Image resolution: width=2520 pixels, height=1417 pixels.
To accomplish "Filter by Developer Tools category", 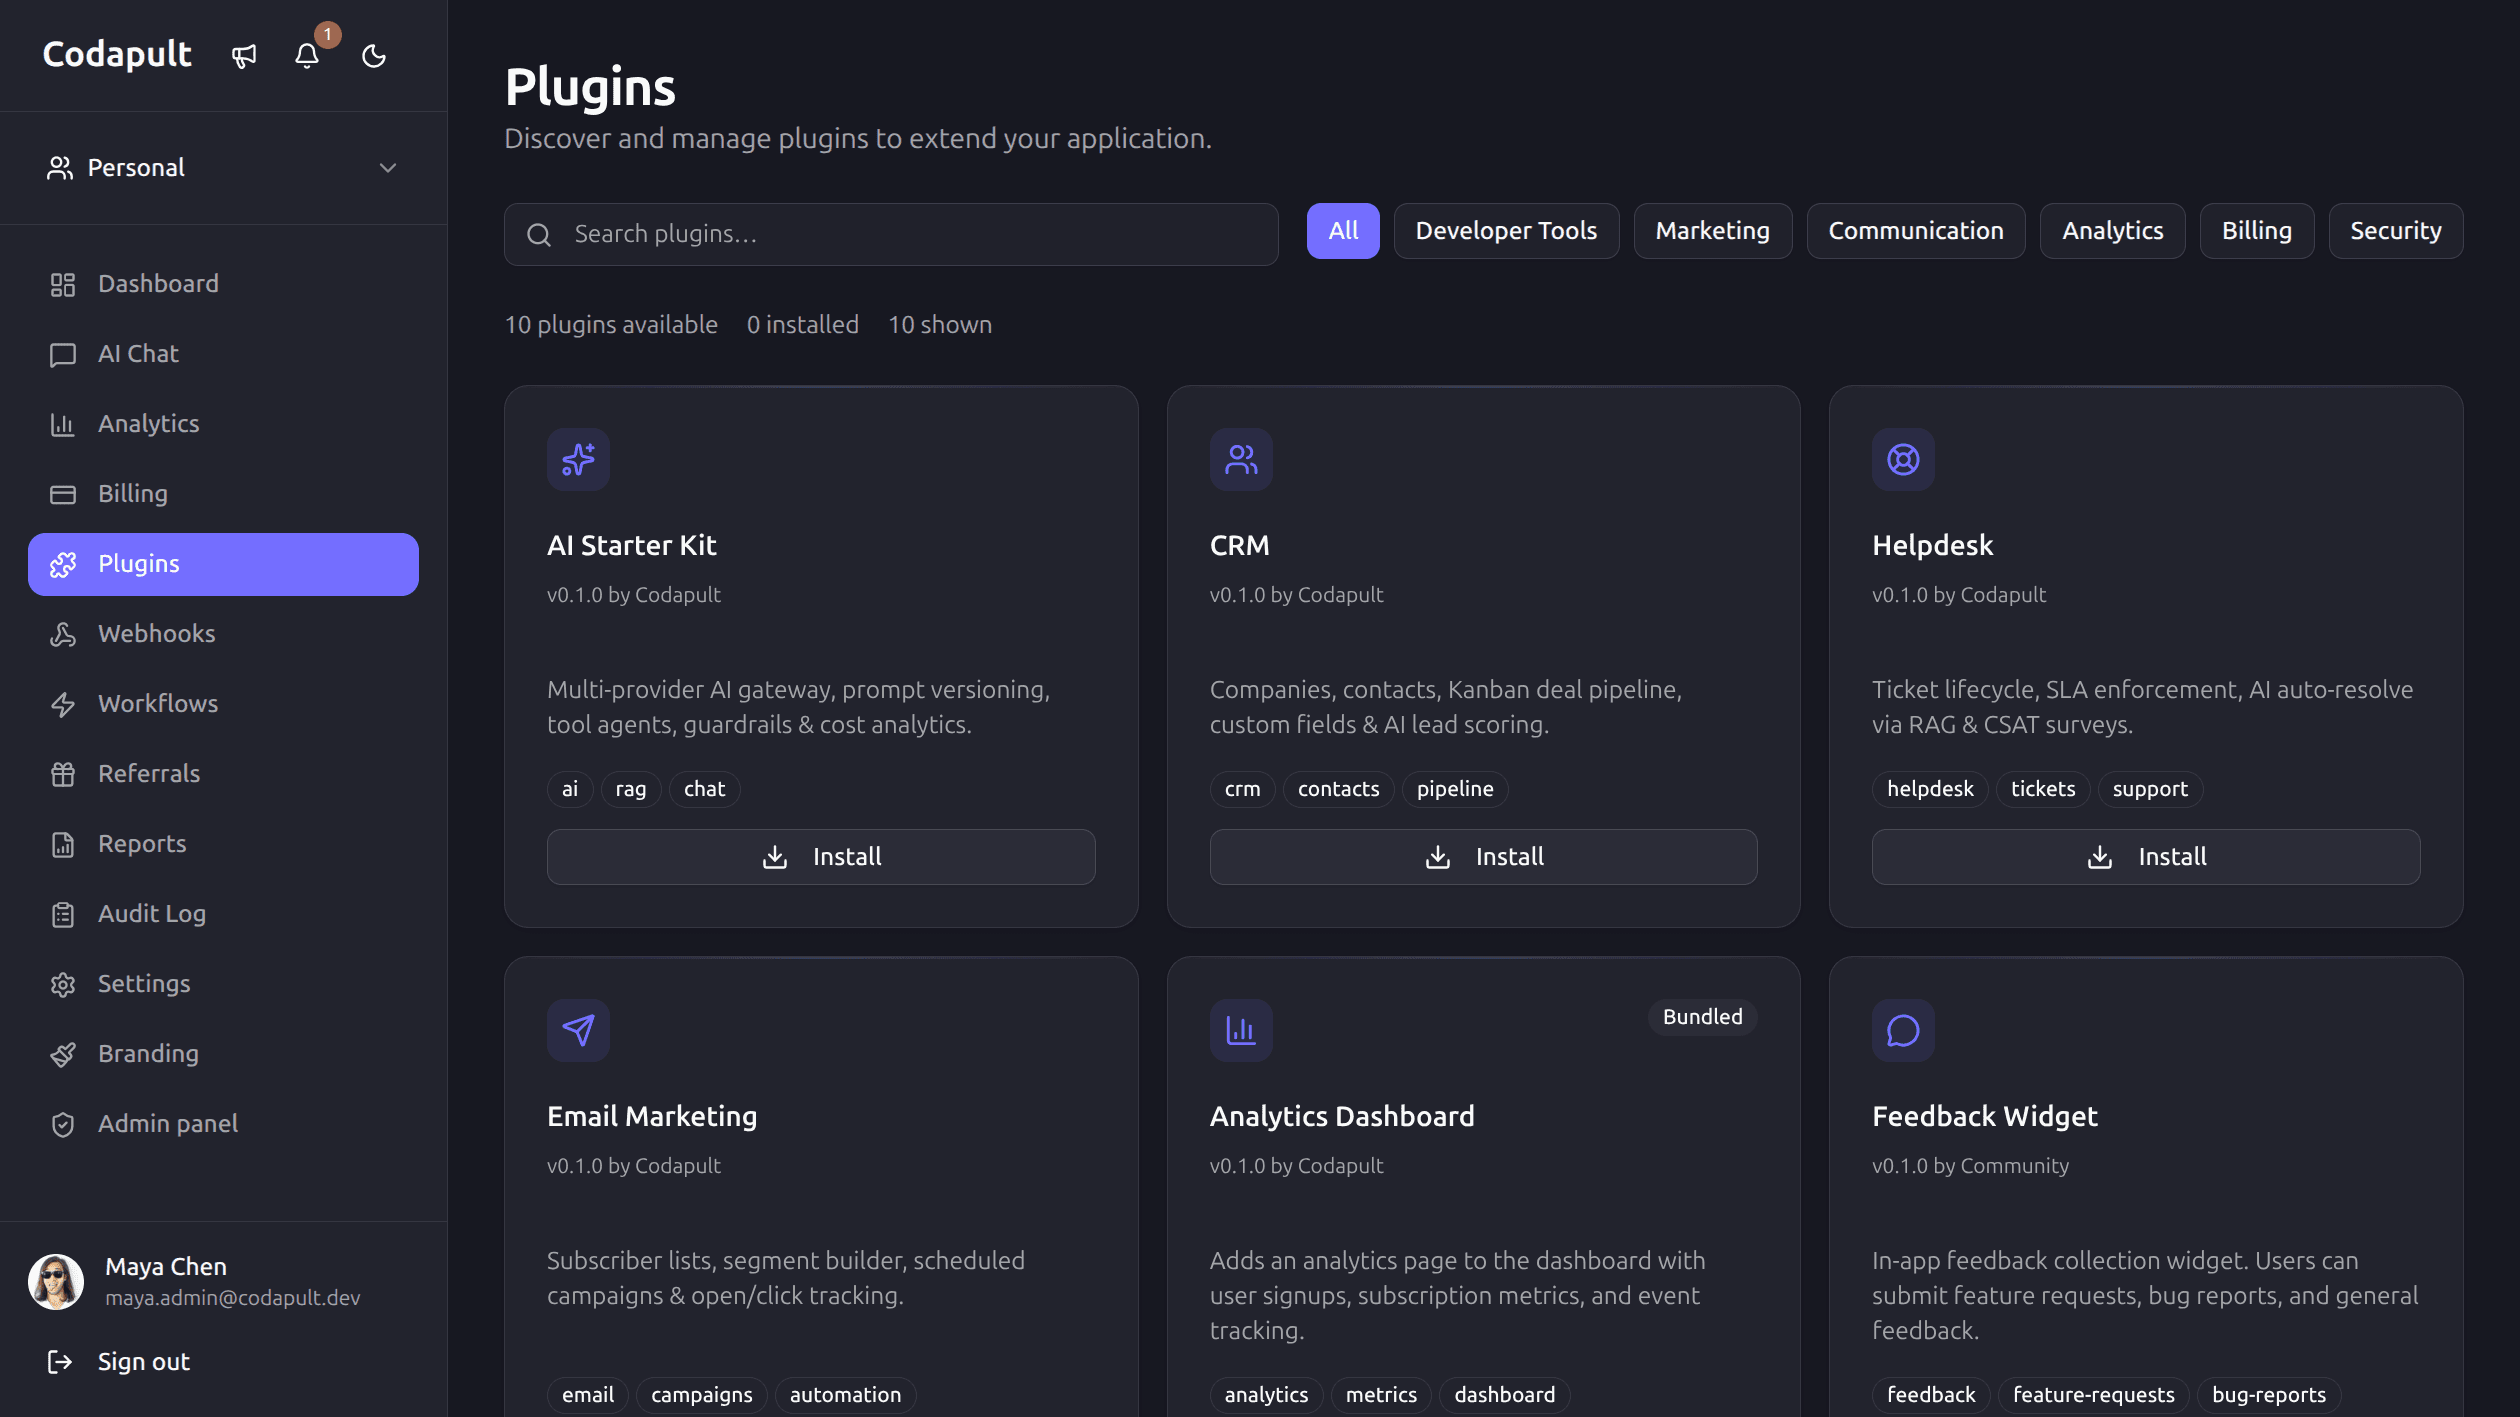I will click(1506, 231).
